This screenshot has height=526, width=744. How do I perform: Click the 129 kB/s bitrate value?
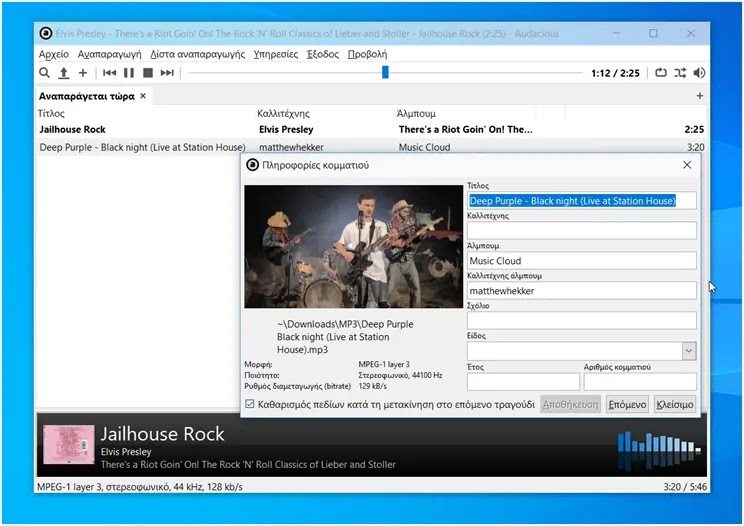point(372,386)
